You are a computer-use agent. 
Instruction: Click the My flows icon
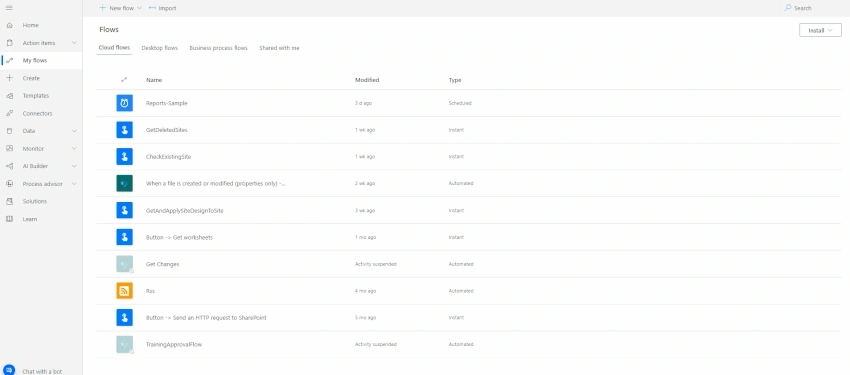[9, 61]
